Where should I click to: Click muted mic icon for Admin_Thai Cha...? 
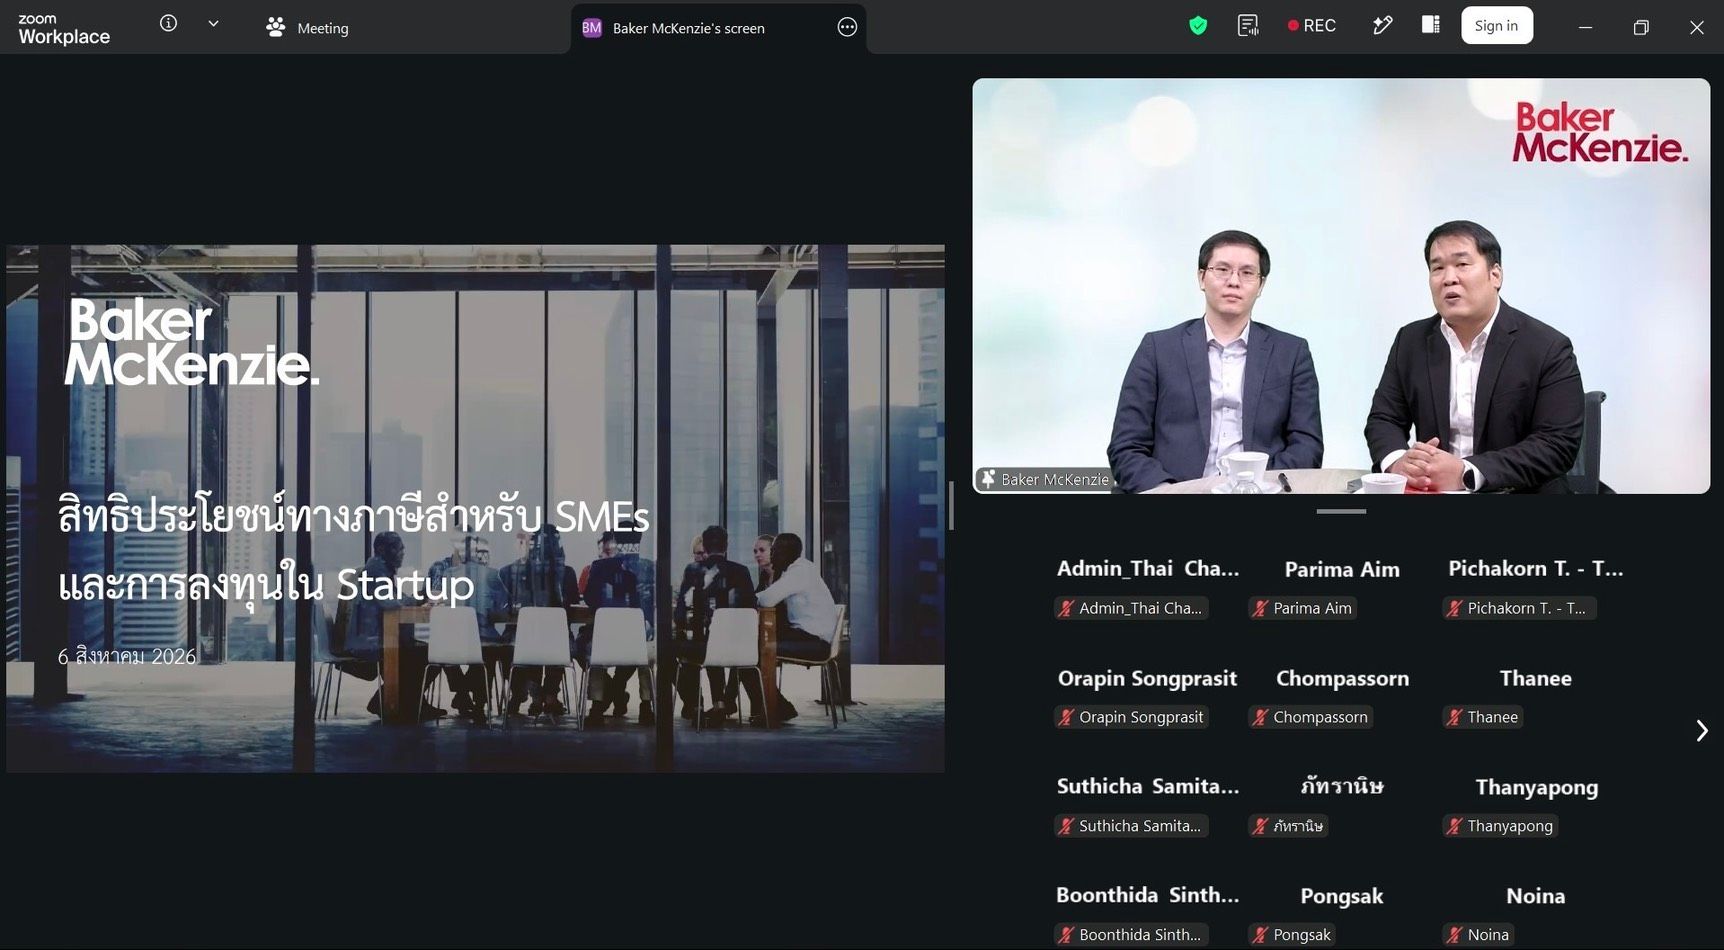pos(1066,608)
